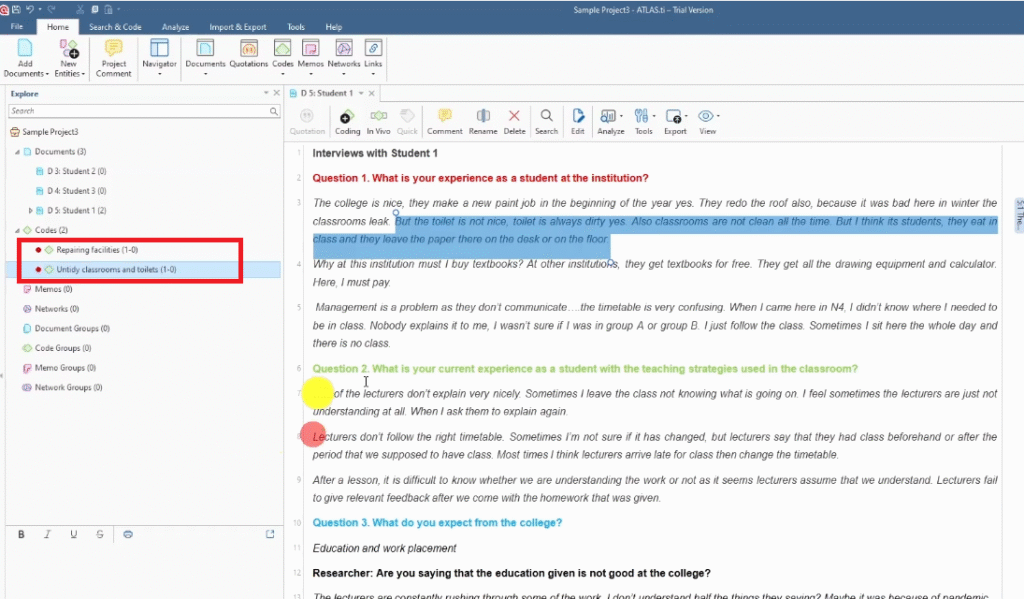This screenshot has width=1024, height=599.
Task: Toggle Underline formatting in comment editor
Action: coord(74,535)
